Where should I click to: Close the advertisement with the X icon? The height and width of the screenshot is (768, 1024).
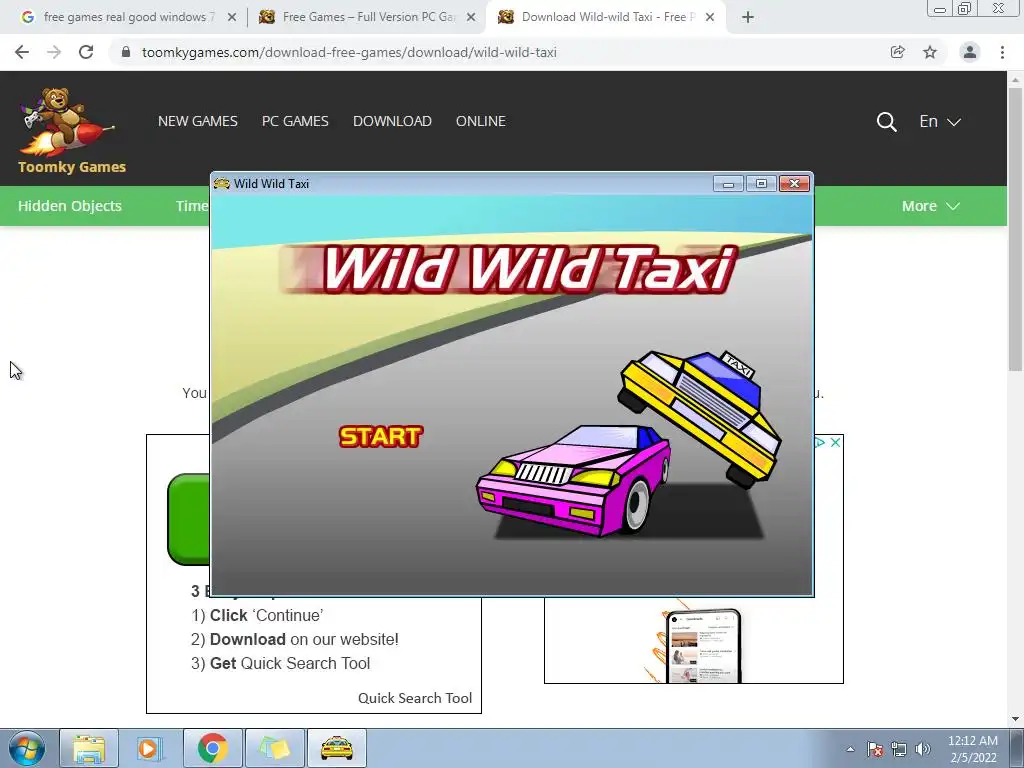tap(835, 443)
